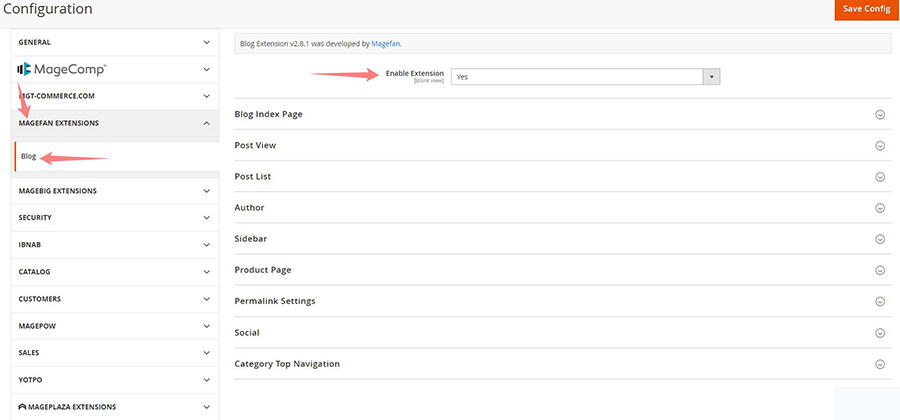Expand Author section using its circle icon
900x420 pixels.
[x=880, y=208]
